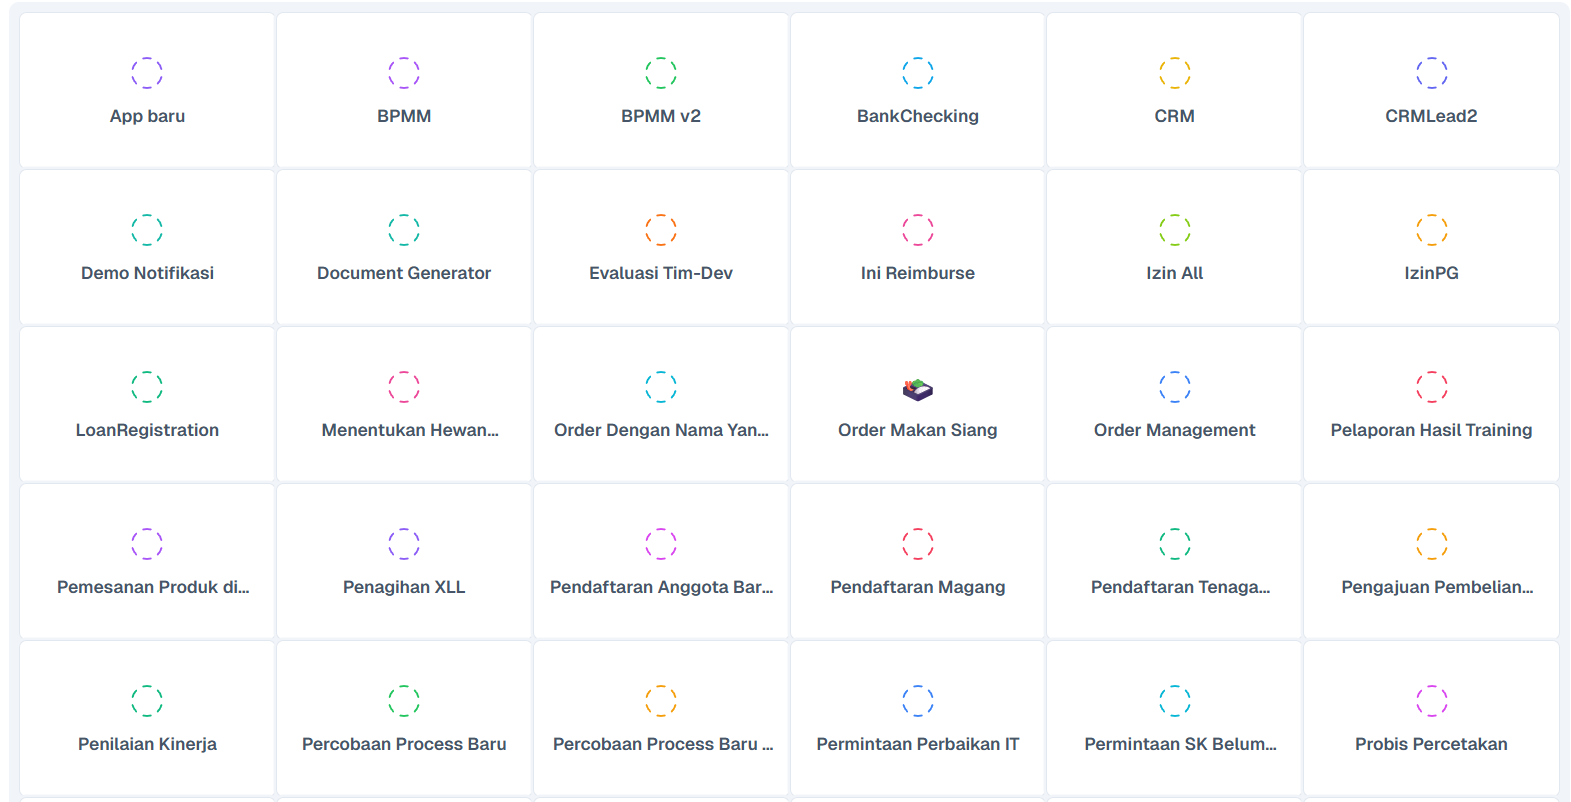Click the green dashed icon above BPMM v2
The width and height of the screenshot is (1571, 802).
(661, 73)
